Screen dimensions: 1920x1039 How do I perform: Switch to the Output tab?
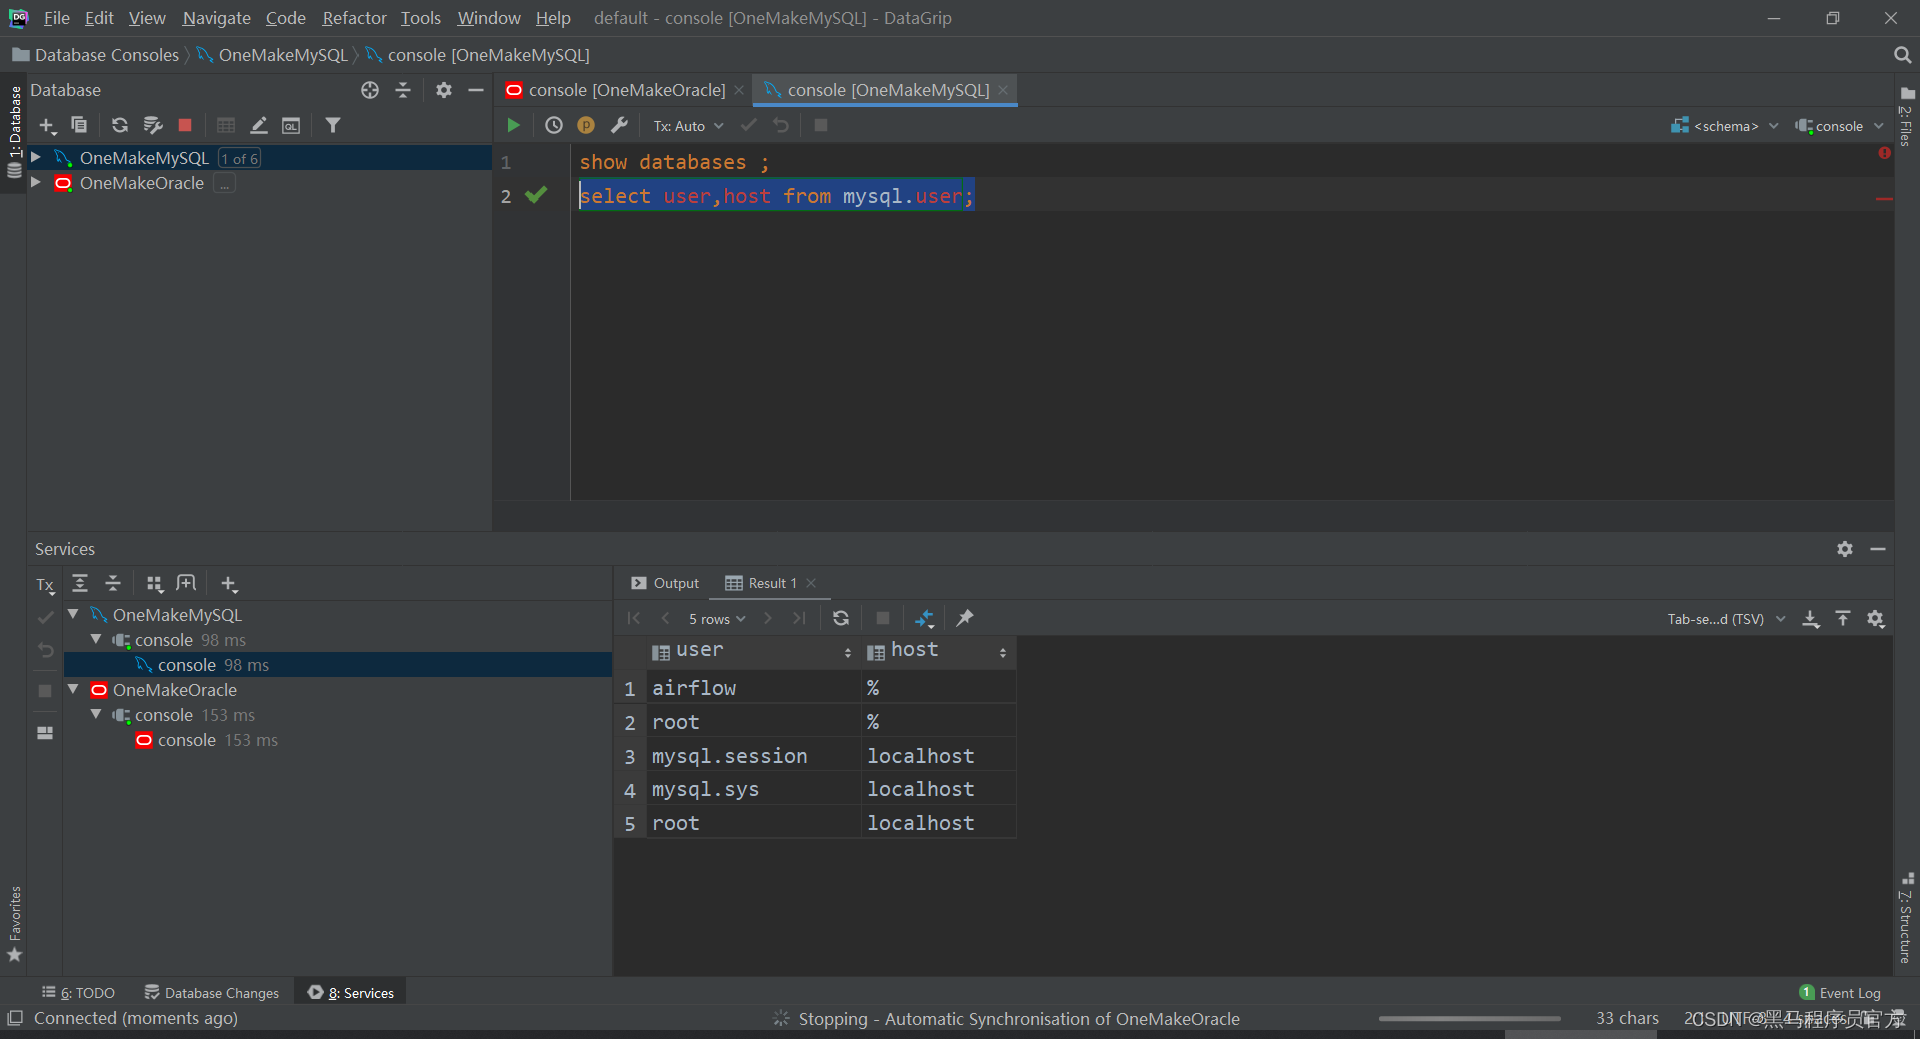coord(665,583)
